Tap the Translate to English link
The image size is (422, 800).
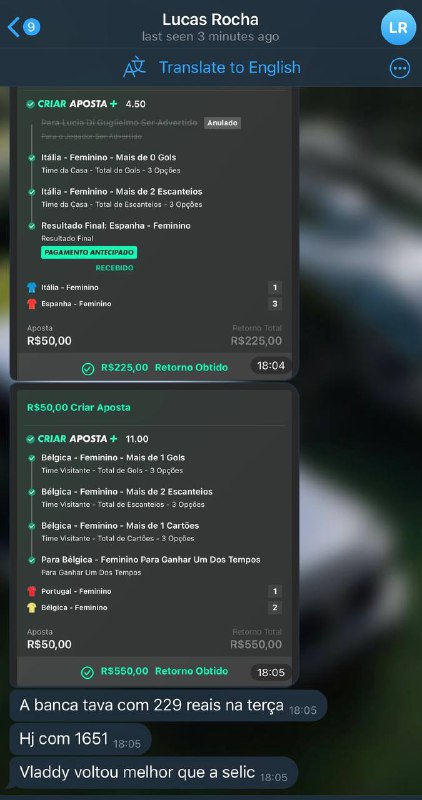[x=230, y=67]
